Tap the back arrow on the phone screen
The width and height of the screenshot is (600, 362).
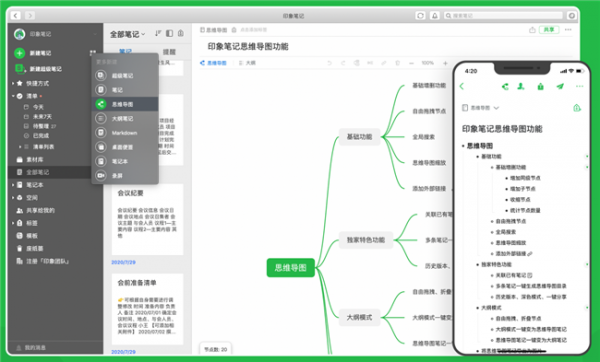coord(461,86)
